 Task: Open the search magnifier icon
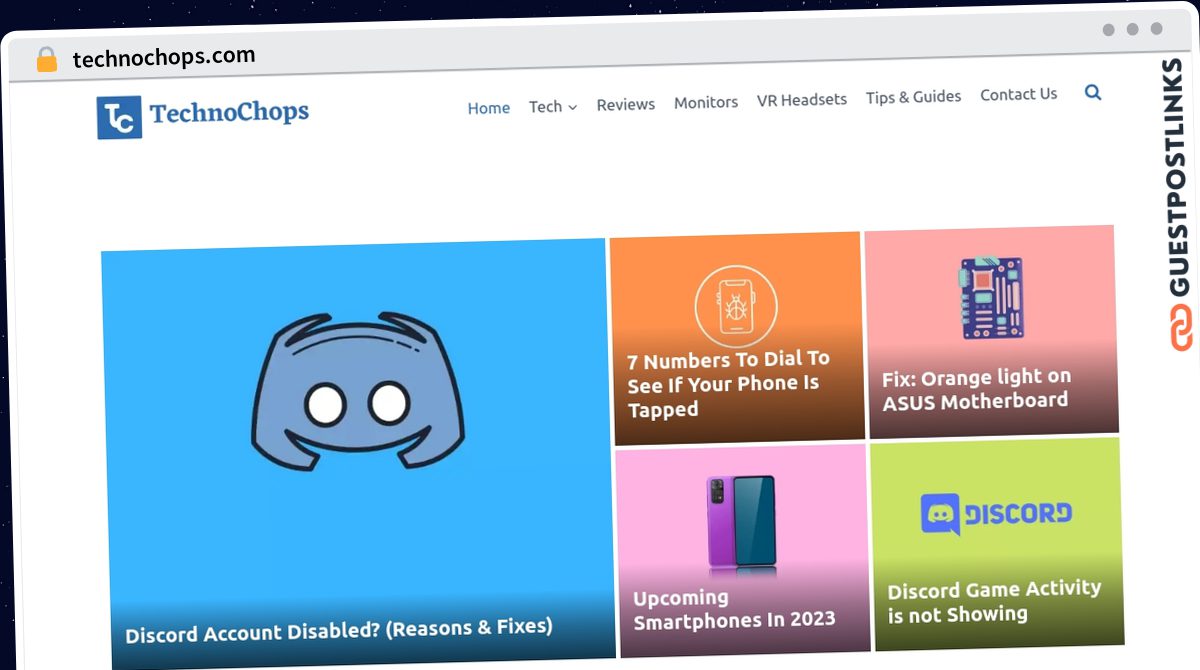point(1093,92)
